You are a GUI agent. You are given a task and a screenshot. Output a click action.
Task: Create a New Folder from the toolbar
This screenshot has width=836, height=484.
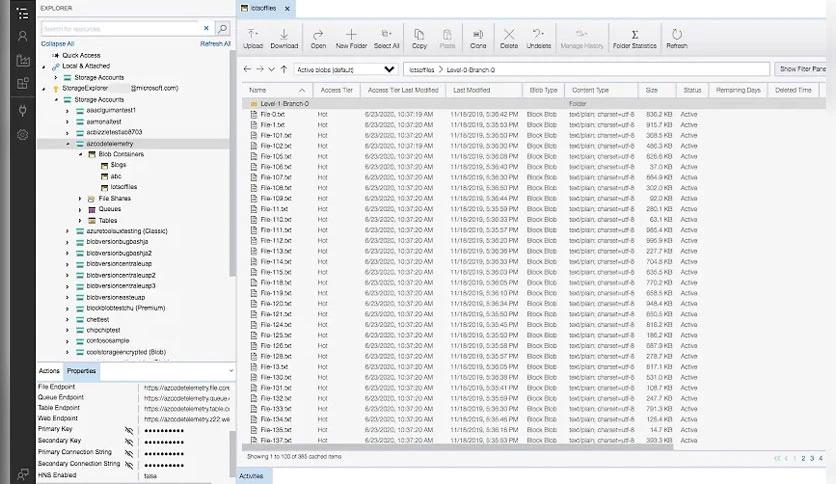(351, 38)
